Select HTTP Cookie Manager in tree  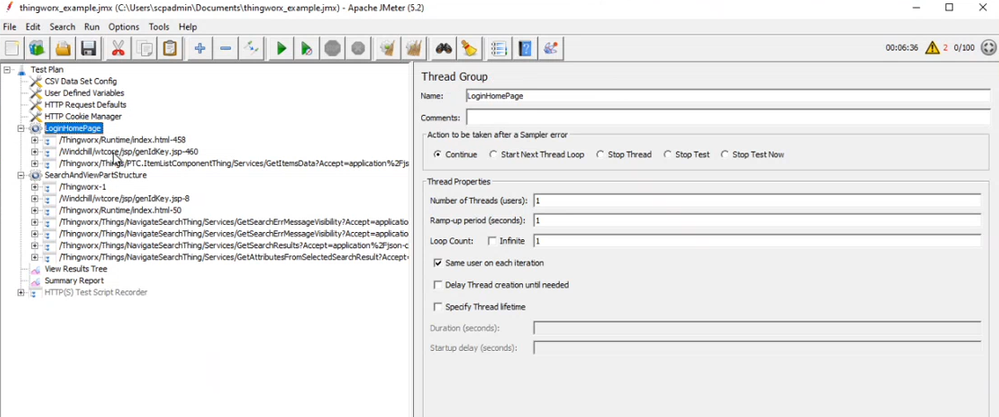pyautogui.click(x=83, y=117)
